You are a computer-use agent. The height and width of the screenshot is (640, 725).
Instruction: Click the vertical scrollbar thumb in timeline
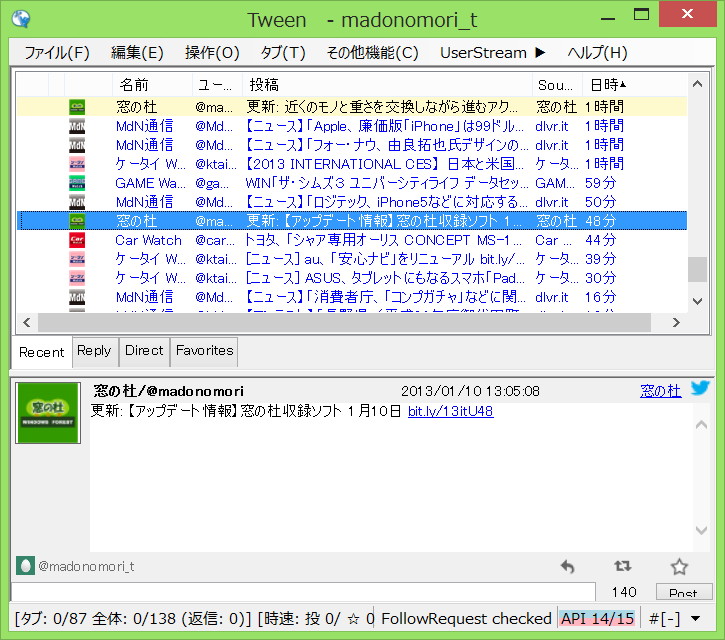click(697, 269)
